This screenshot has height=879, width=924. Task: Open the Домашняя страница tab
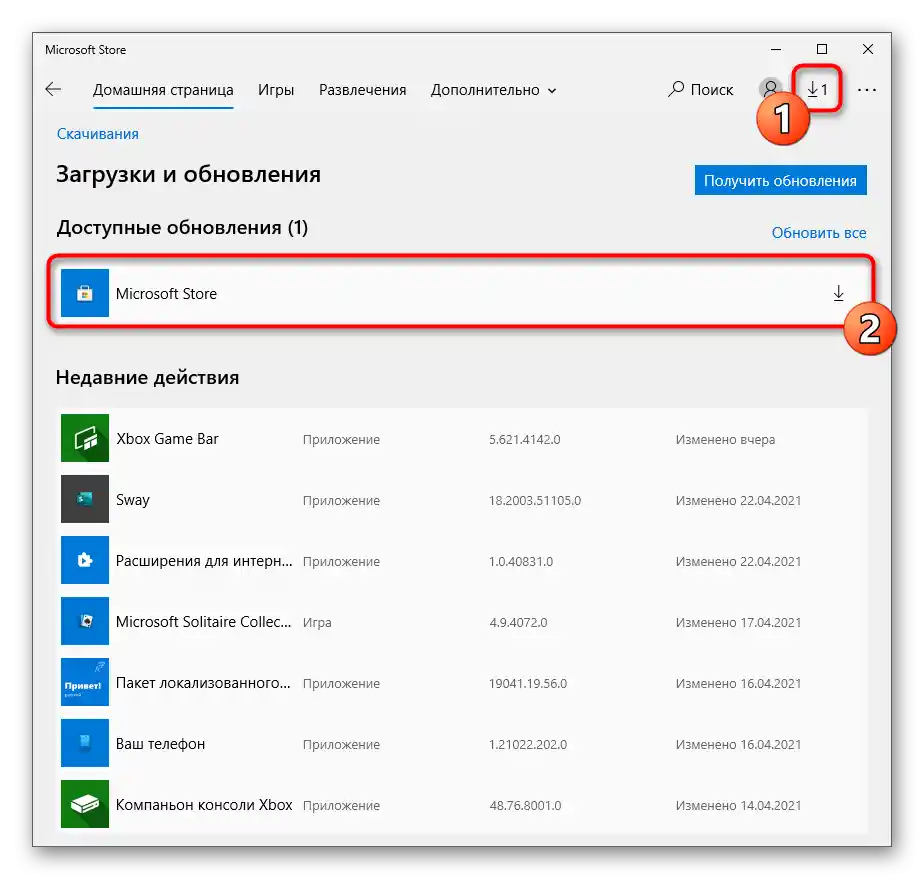163,90
